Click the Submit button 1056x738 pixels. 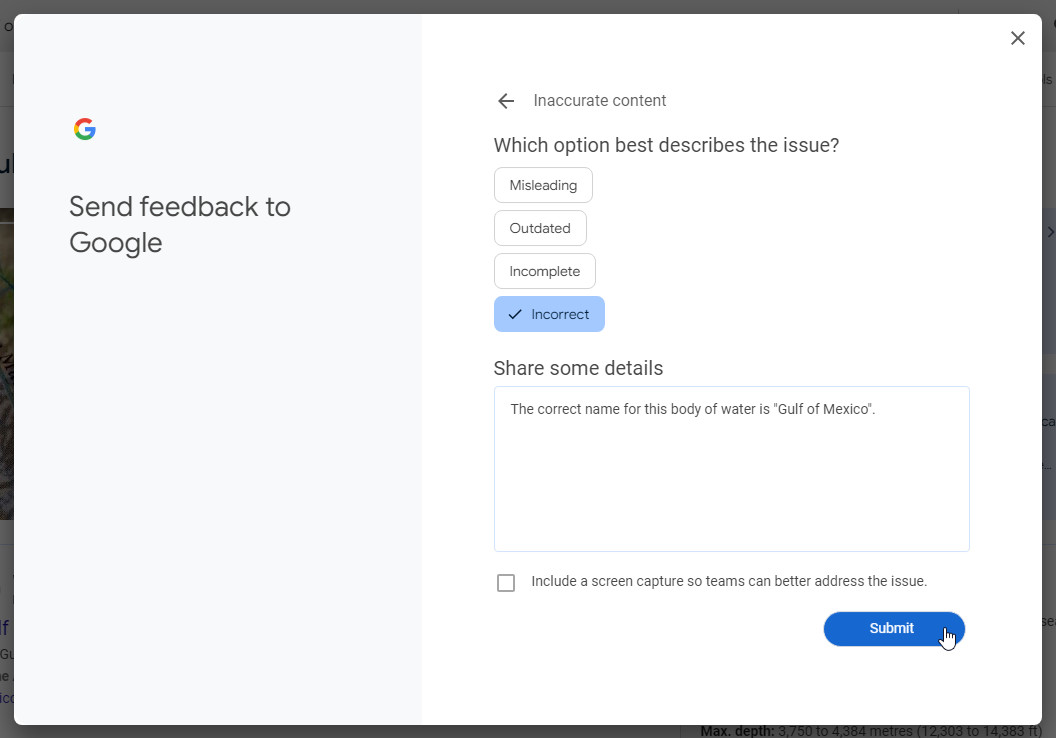coord(893,629)
